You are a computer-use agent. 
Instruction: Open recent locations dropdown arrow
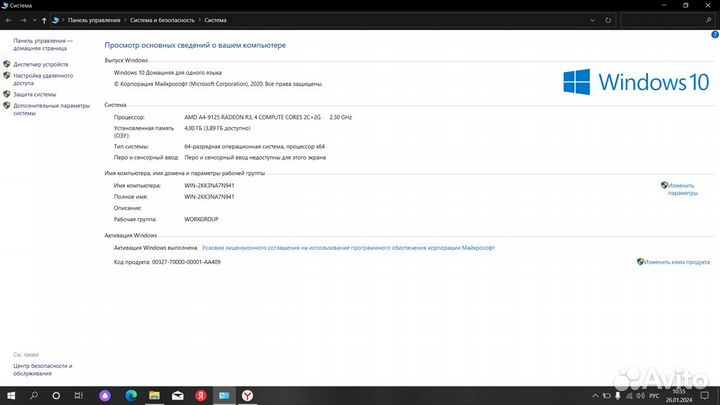click(34, 20)
